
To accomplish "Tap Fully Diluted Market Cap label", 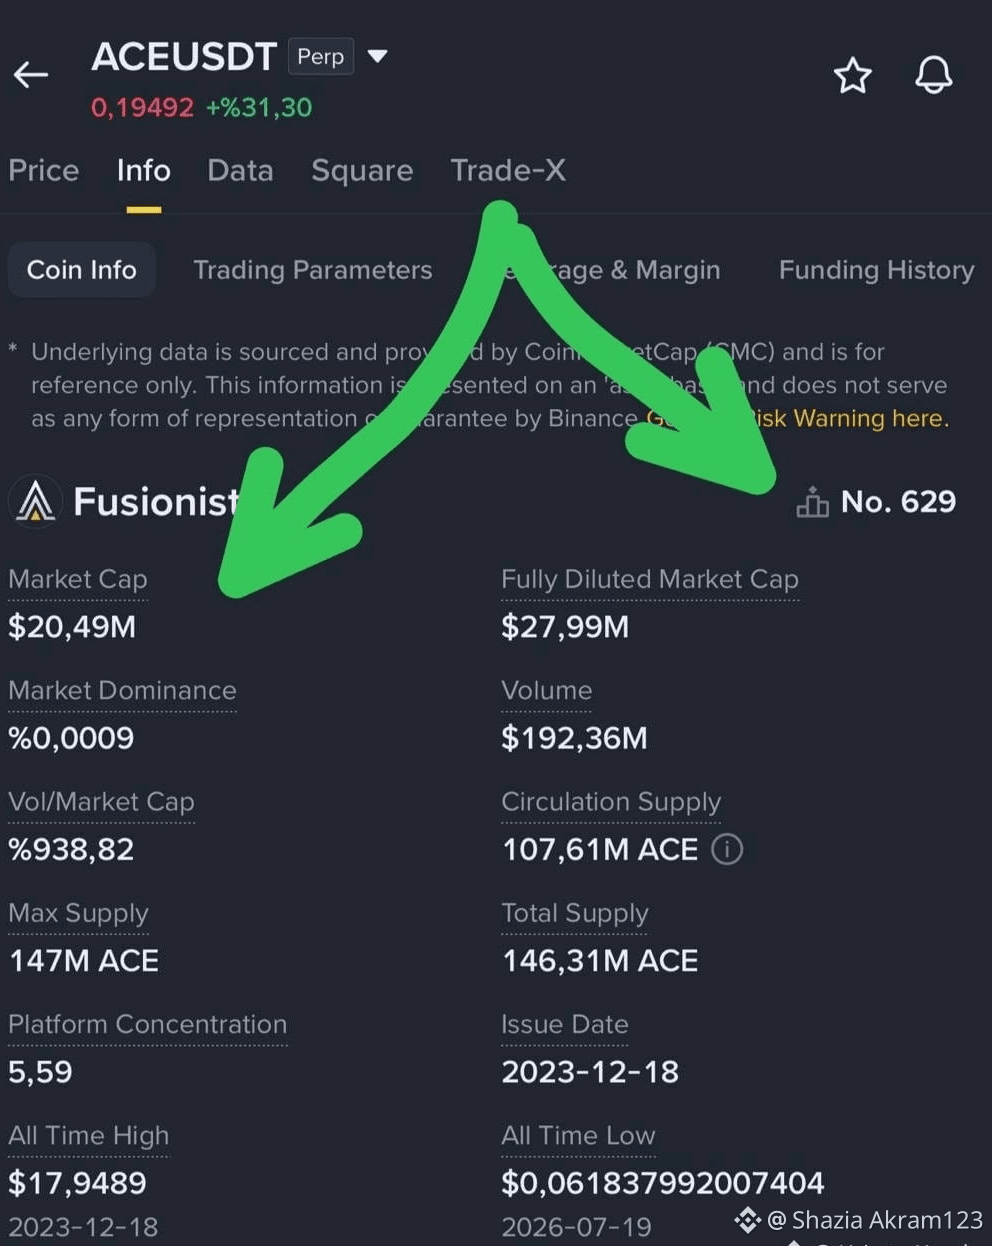I will click(650, 579).
